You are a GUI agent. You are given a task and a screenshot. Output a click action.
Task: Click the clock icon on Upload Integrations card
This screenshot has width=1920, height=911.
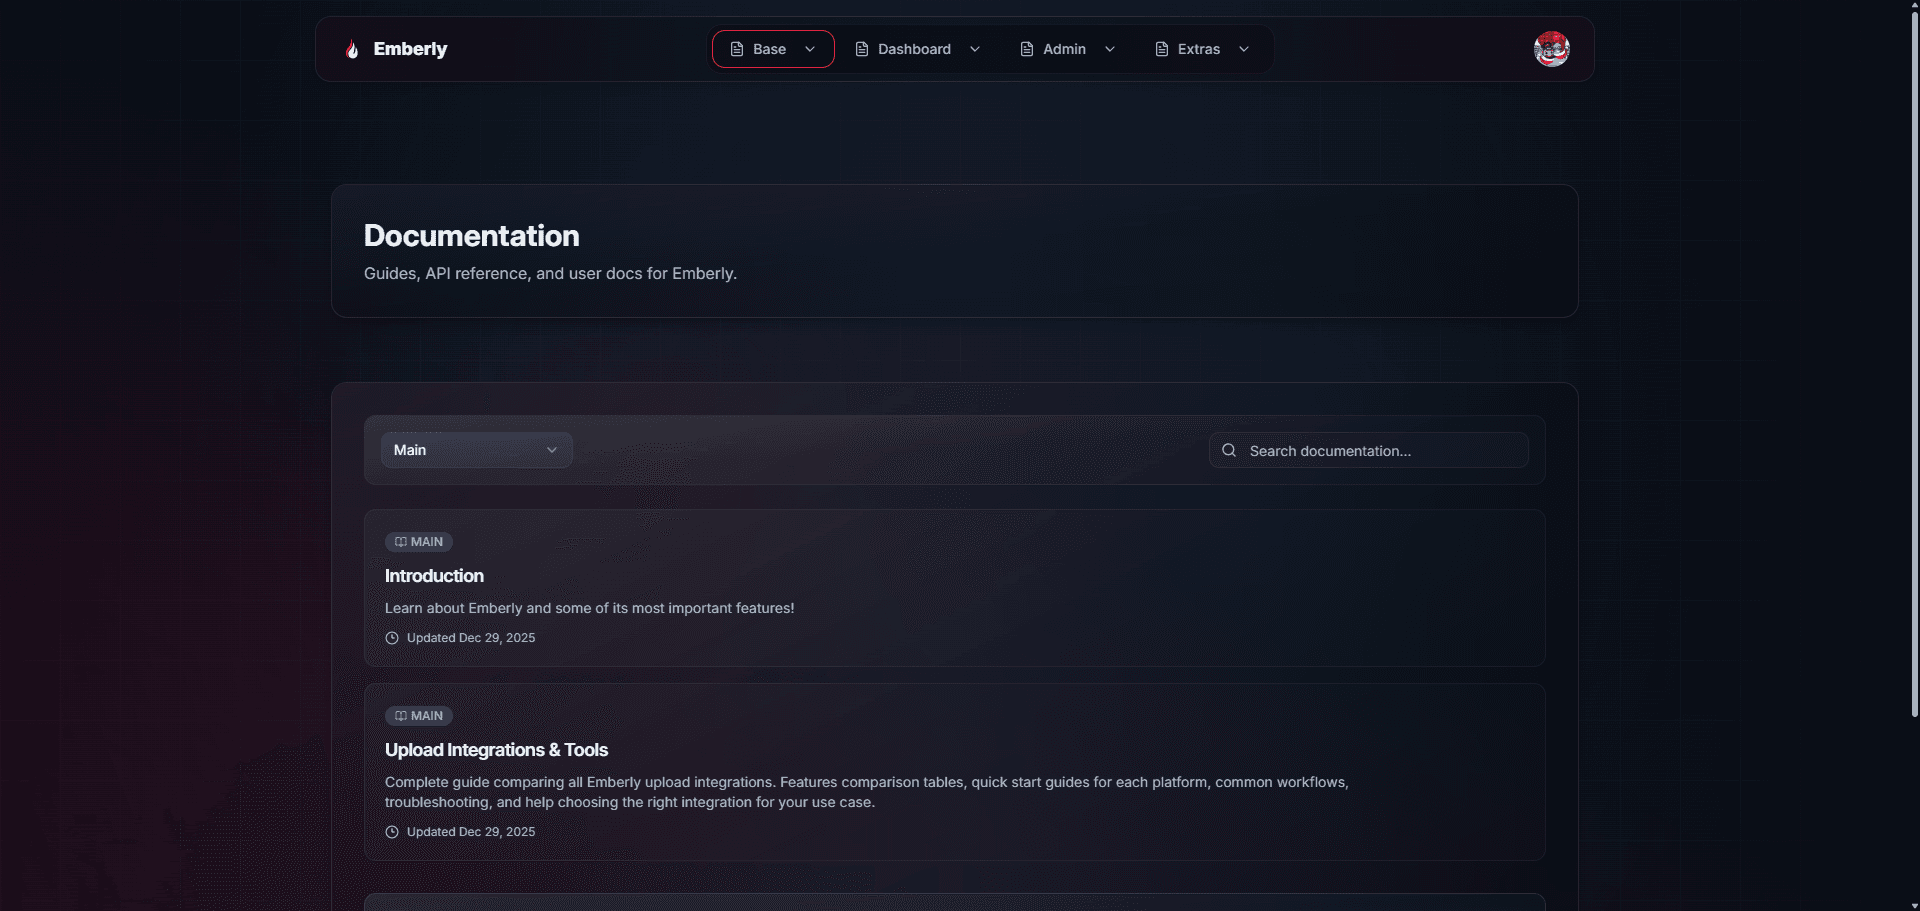pos(392,831)
